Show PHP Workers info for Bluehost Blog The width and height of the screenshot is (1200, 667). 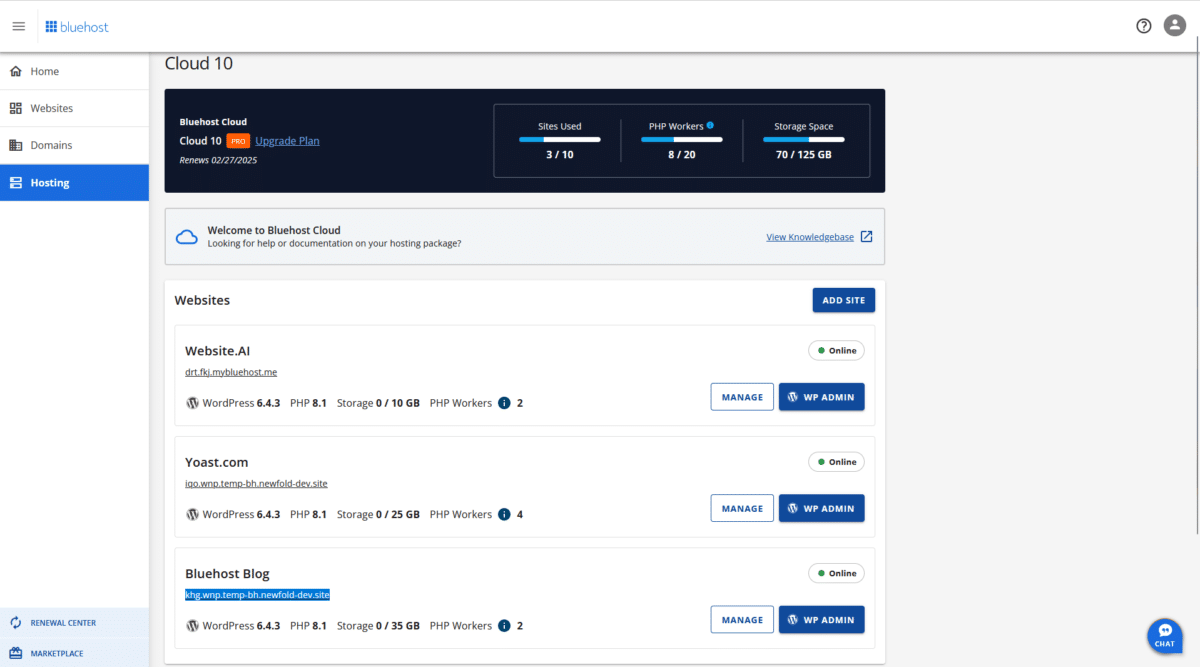pyautogui.click(x=504, y=626)
